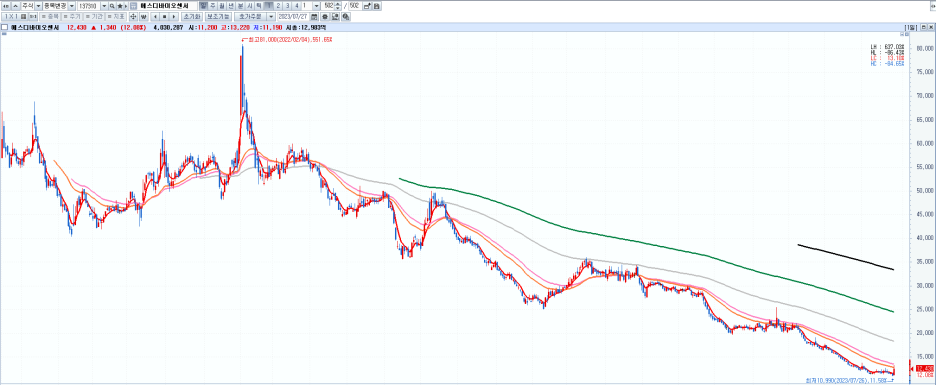Open the chart settings gear icon

tap(325, 16)
